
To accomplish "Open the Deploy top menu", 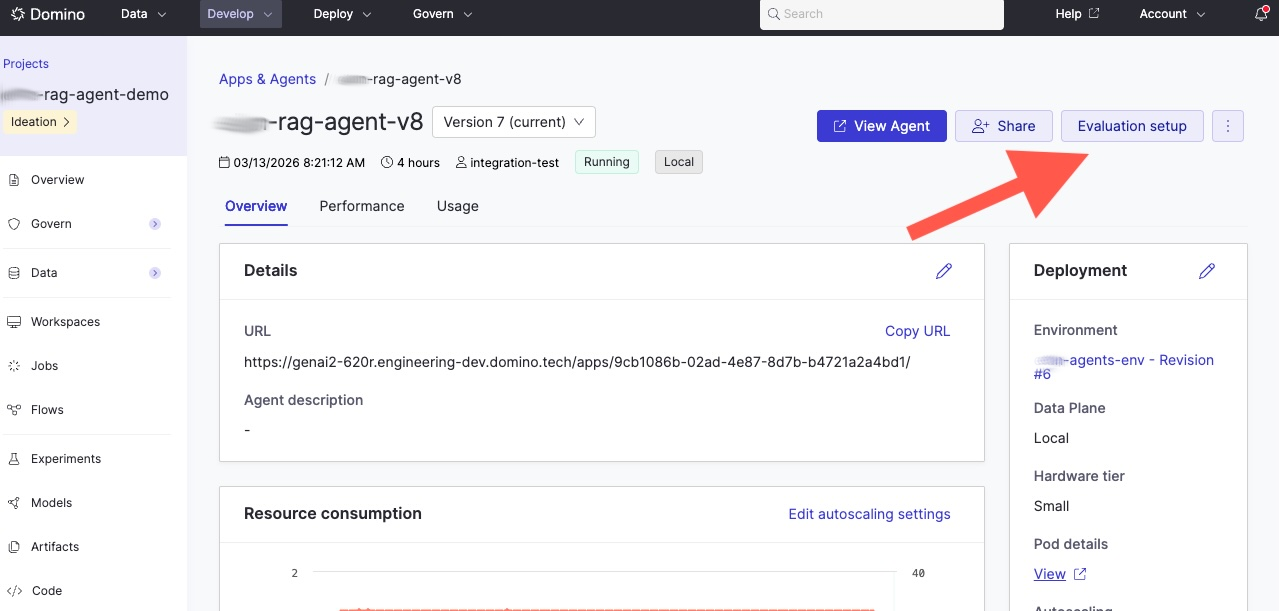I will coord(342,14).
